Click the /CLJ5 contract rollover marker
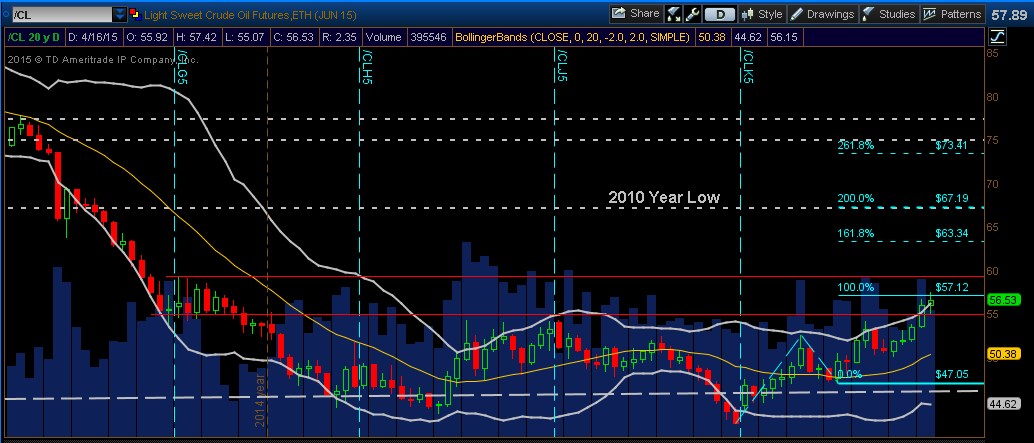This screenshot has height=443, width=1034. 562,65
